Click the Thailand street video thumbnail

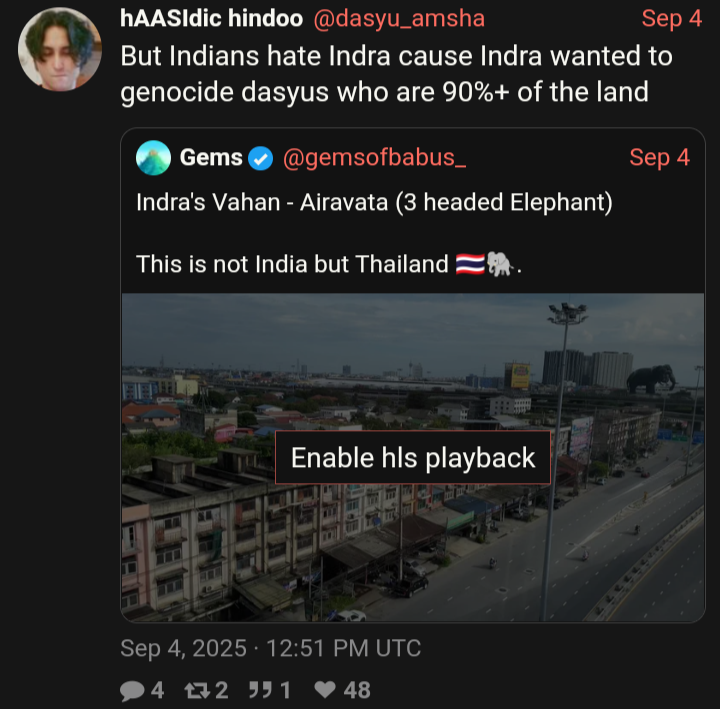pos(412,540)
